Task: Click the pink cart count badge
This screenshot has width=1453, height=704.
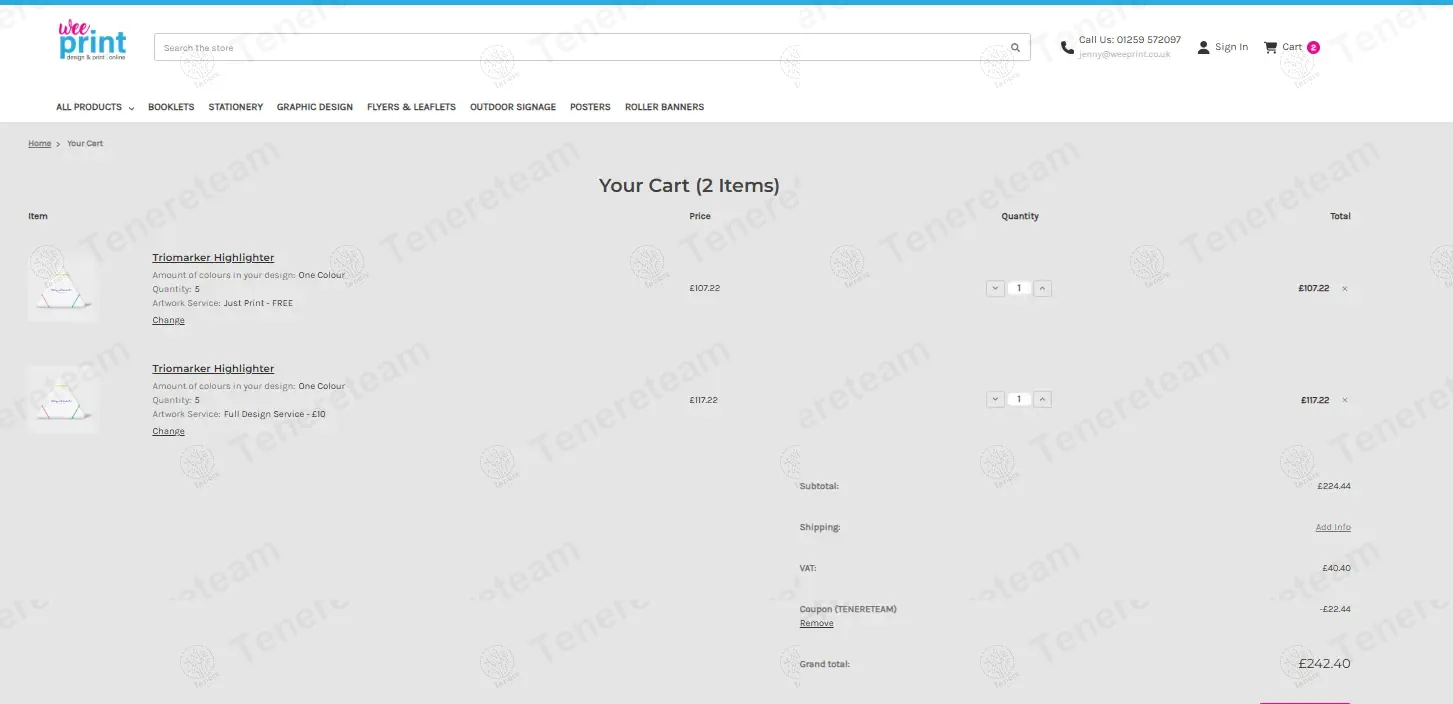Action: (1313, 47)
